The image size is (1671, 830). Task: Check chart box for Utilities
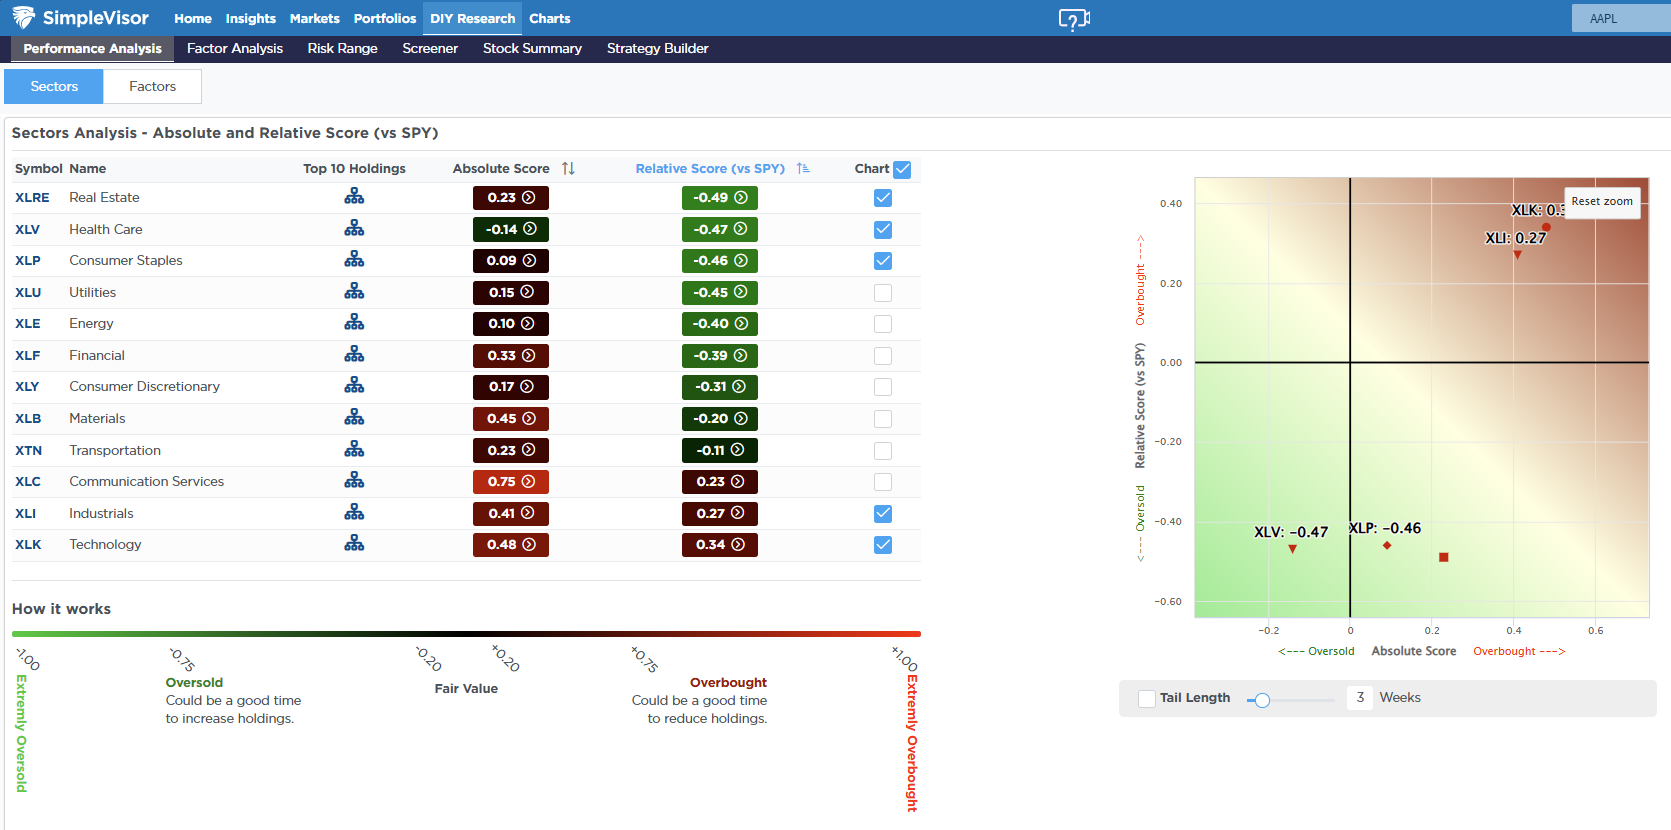click(x=883, y=293)
